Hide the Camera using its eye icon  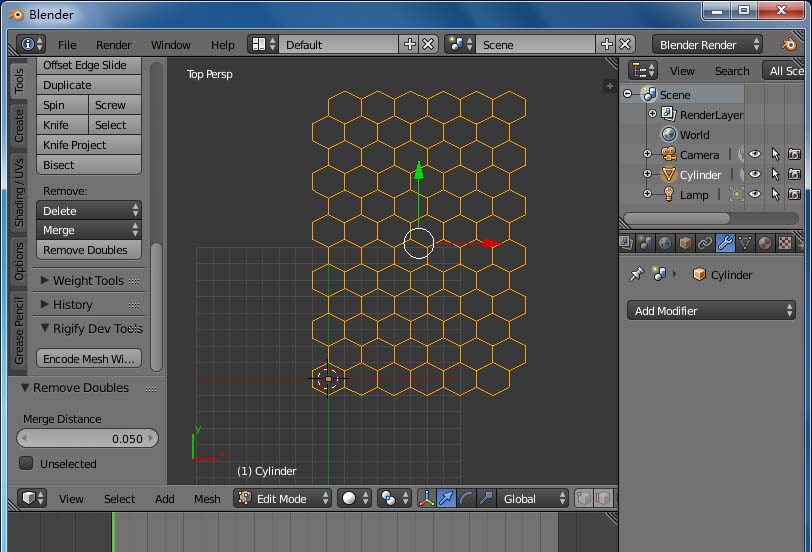(x=755, y=155)
